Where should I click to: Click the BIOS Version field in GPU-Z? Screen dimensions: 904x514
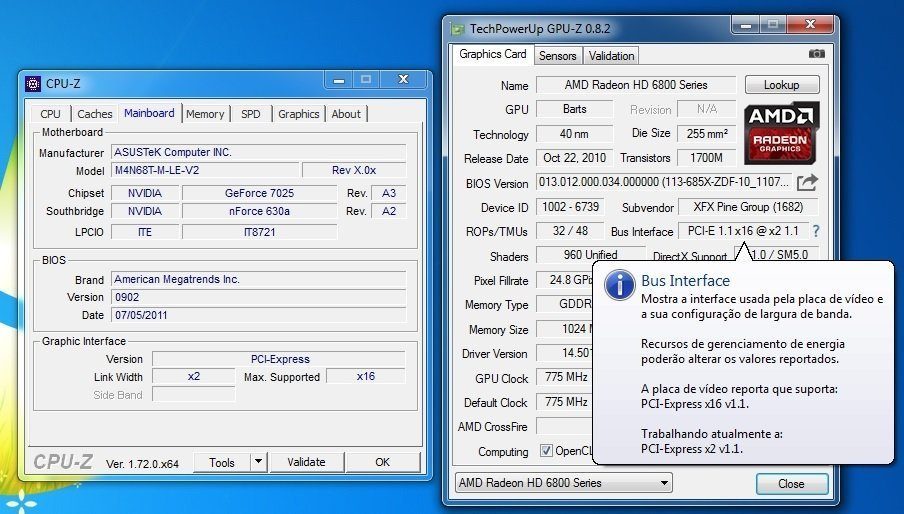(664, 182)
